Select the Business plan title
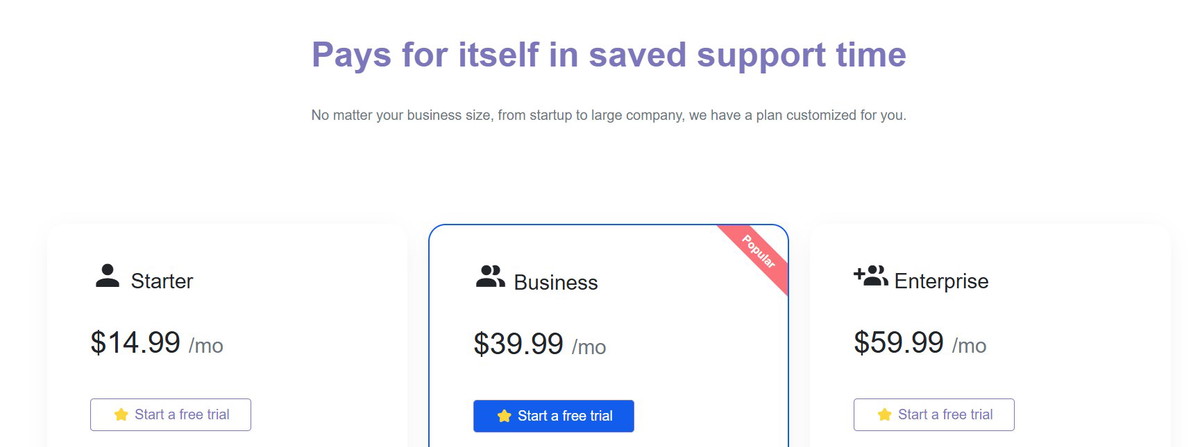Image resolution: width=1200 pixels, height=447 pixels. tap(556, 283)
